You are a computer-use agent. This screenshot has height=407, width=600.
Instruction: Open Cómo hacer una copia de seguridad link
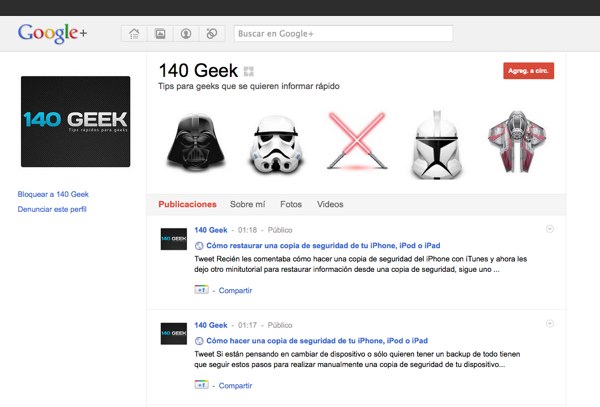click(317, 340)
